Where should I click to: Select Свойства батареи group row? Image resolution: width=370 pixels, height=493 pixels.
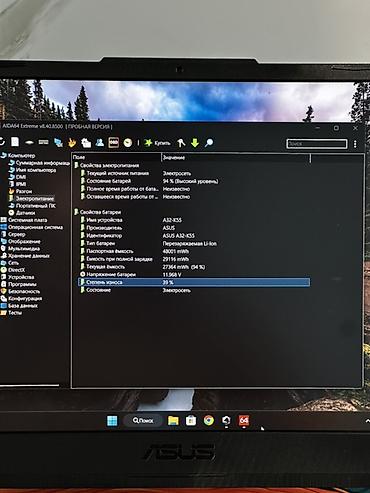point(97,212)
